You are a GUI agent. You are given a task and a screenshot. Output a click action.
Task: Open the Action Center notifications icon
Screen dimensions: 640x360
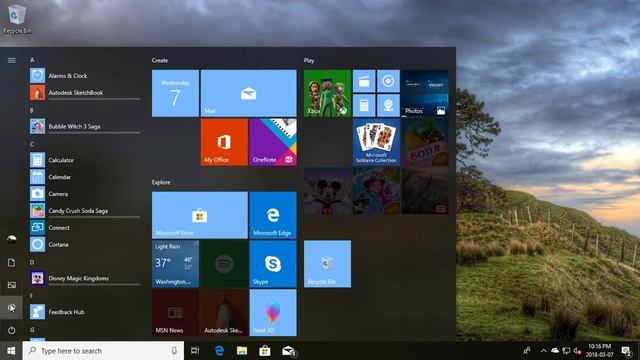(x=627, y=351)
